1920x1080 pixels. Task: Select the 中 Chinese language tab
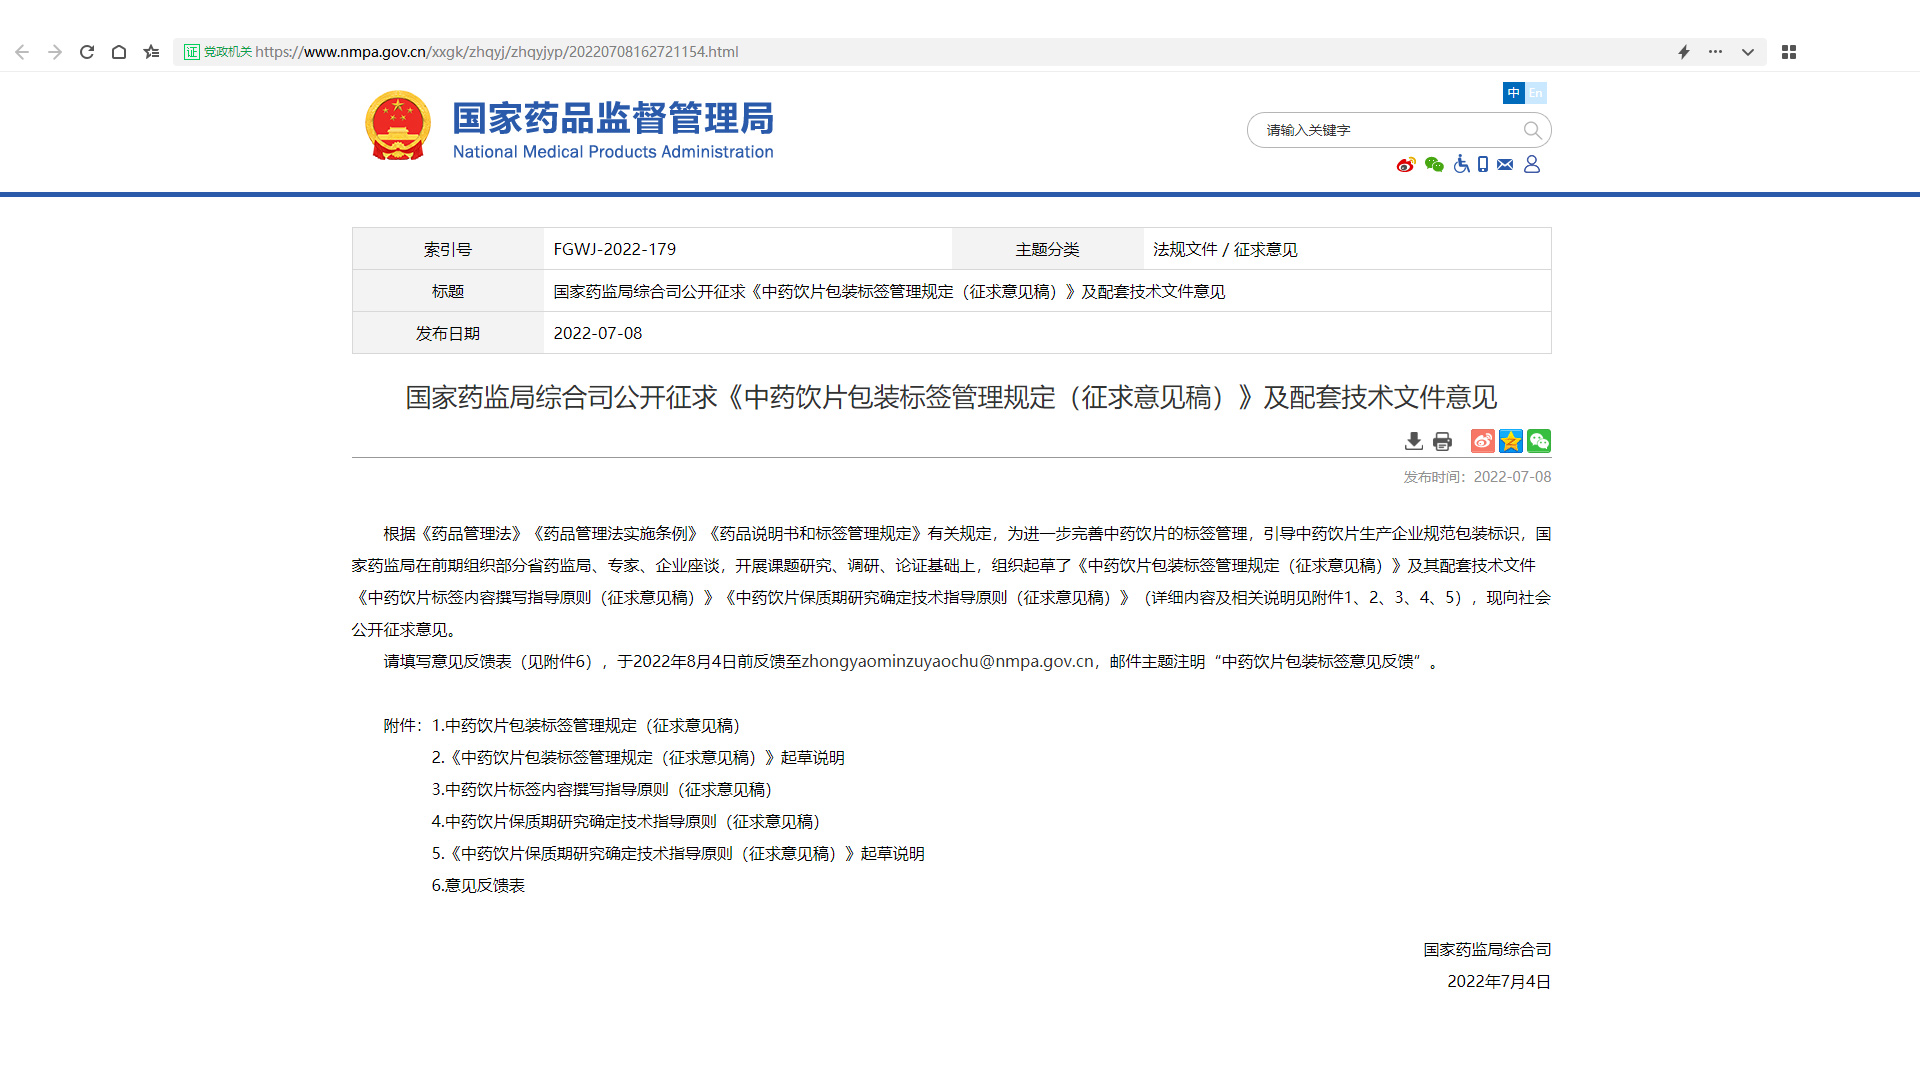point(1514,93)
